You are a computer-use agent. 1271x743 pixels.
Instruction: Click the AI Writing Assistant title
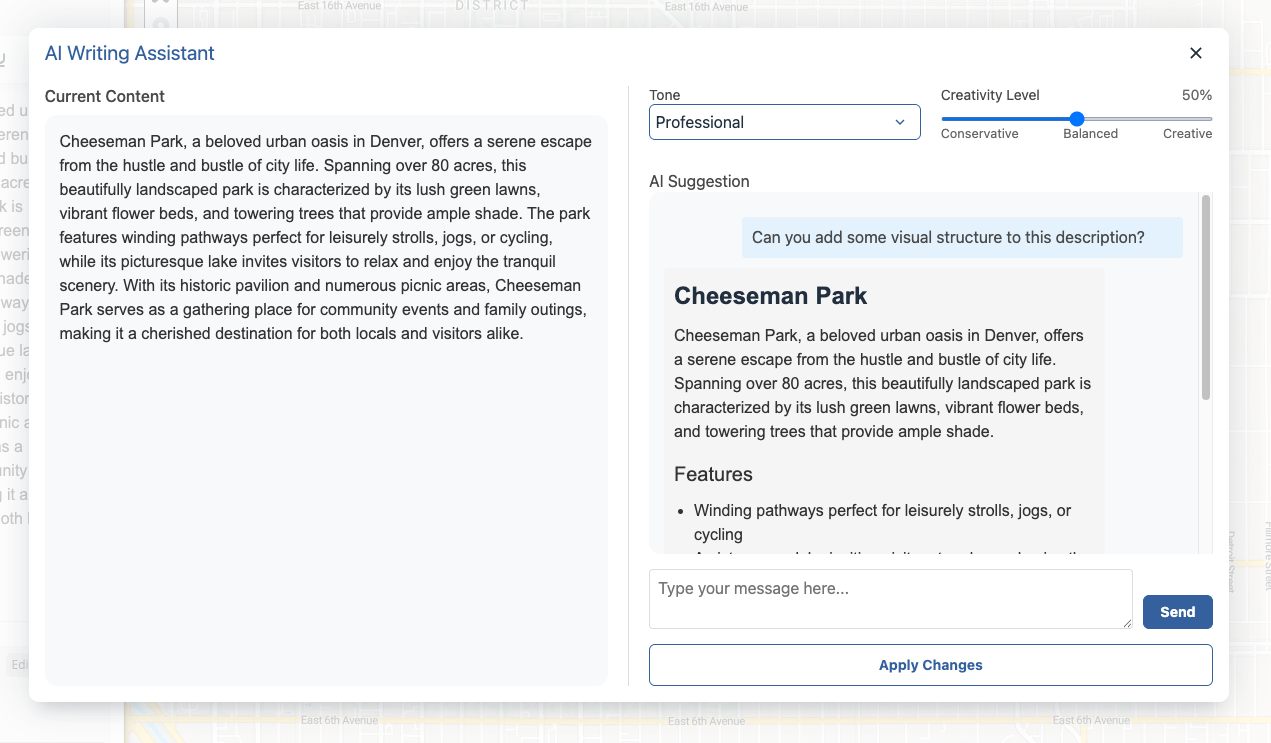tap(130, 54)
